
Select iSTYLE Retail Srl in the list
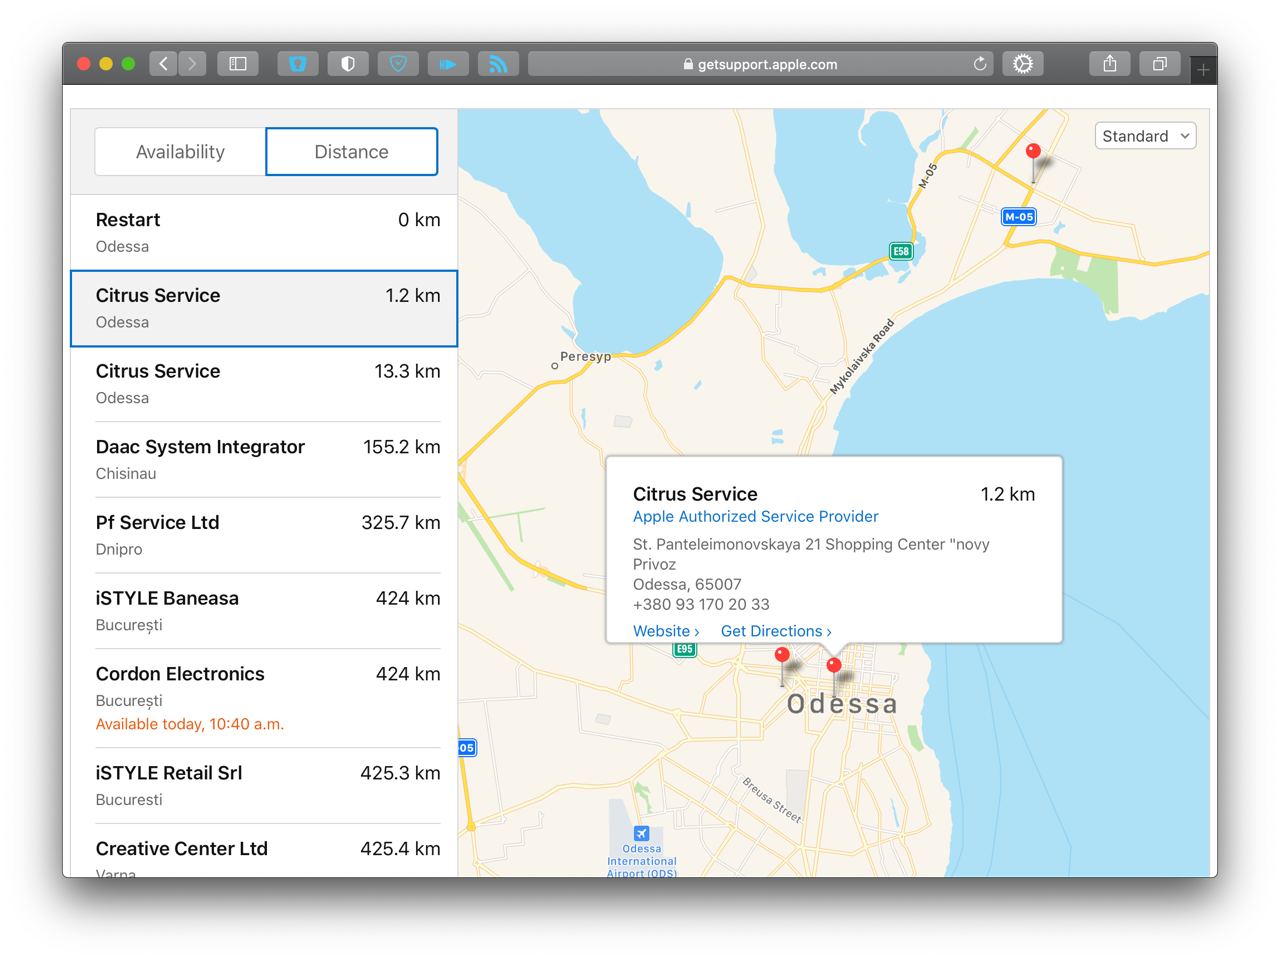point(264,785)
